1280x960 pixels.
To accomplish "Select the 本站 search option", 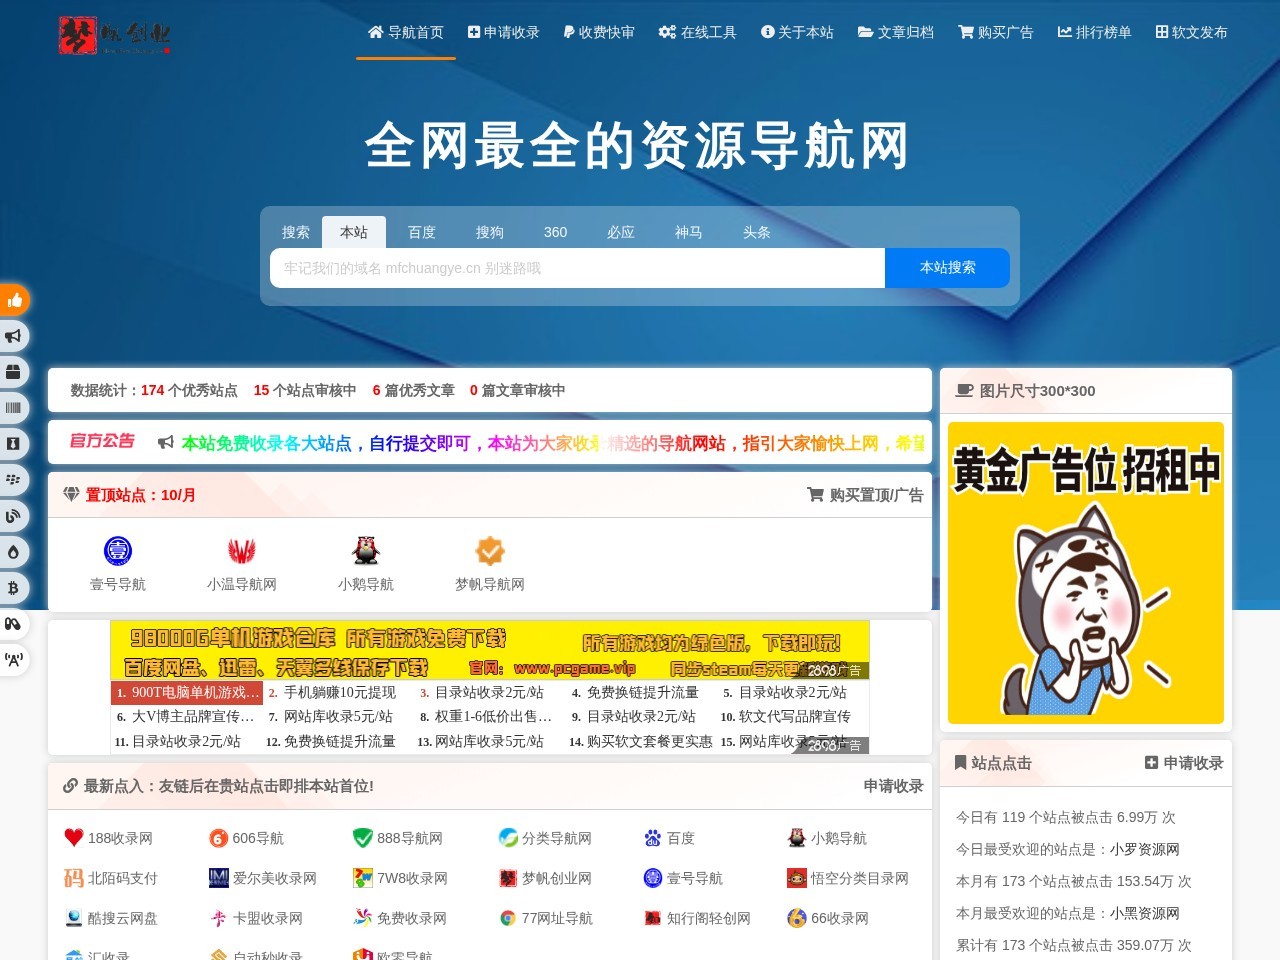I will (x=355, y=232).
